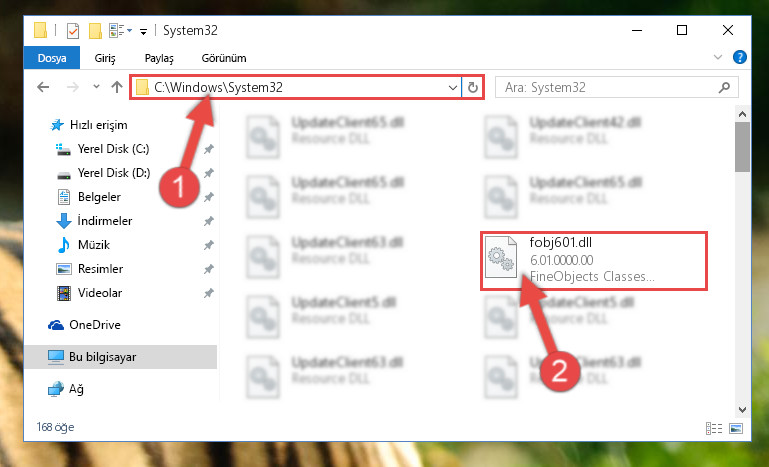
Task: Unpin Belgeler using its pin icon
Action: 208,197
